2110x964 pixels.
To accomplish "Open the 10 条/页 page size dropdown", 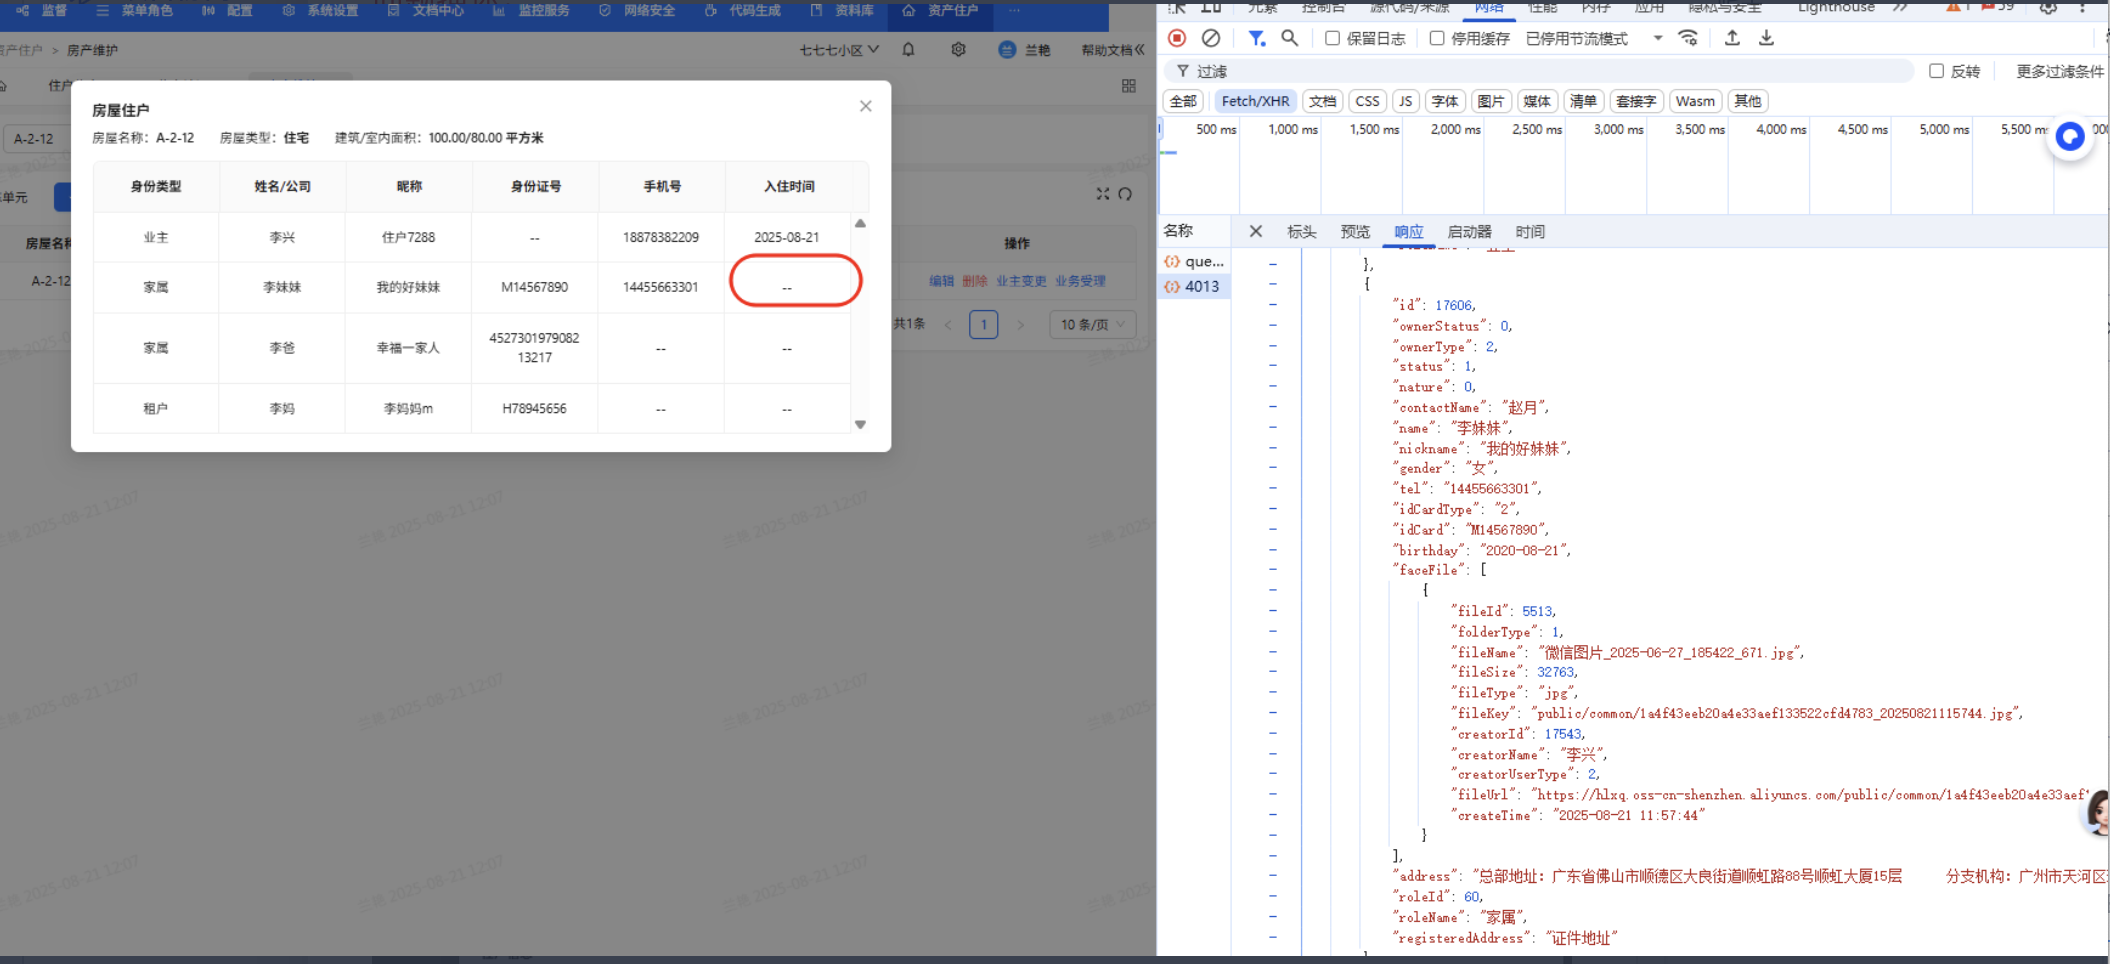I will (1092, 324).
